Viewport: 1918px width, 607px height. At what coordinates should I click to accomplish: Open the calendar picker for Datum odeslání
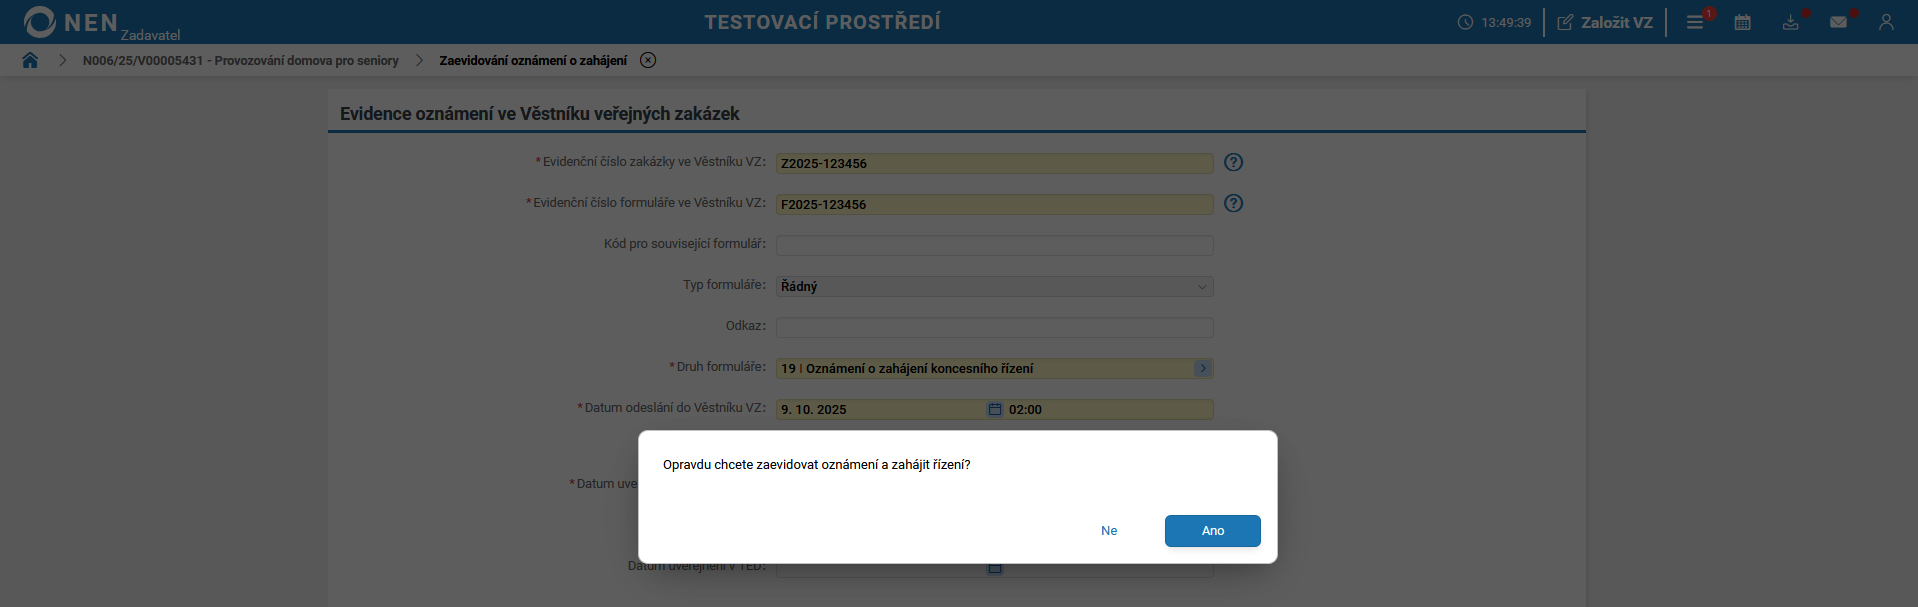point(995,408)
